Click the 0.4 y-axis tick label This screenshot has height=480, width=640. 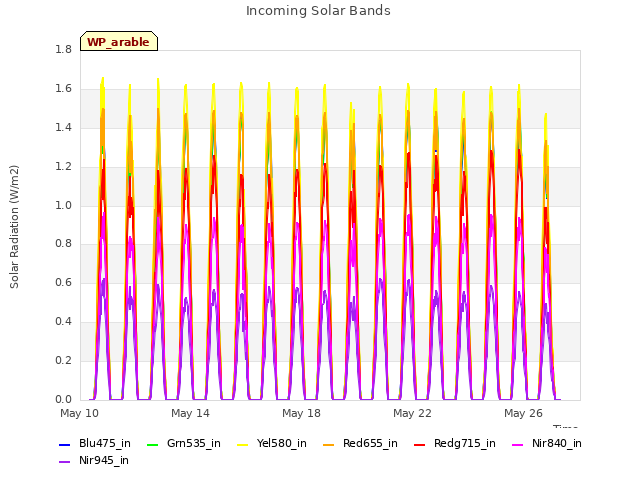(64, 322)
